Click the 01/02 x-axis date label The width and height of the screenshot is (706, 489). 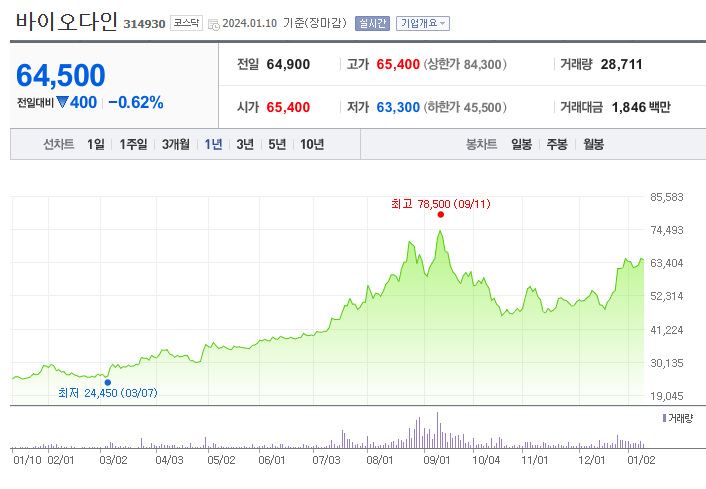pyautogui.click(x=641, y=460)
